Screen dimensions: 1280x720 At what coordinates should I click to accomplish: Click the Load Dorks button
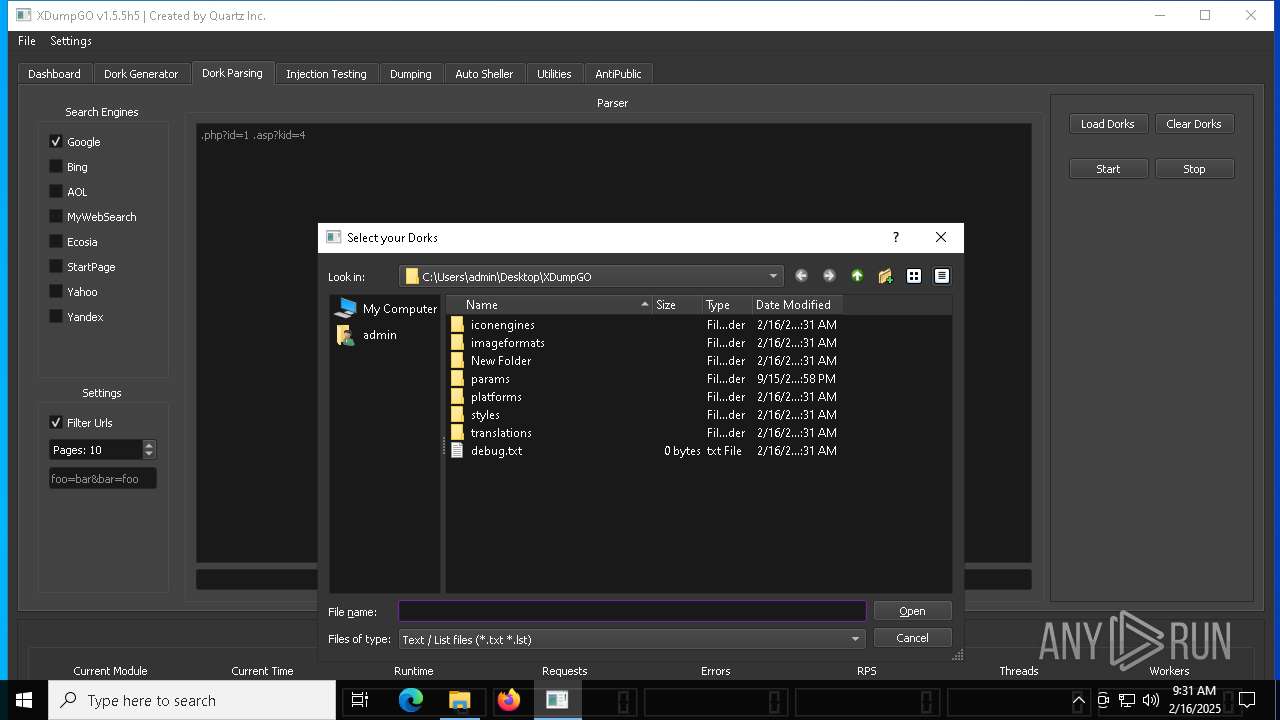(1108, 124)
